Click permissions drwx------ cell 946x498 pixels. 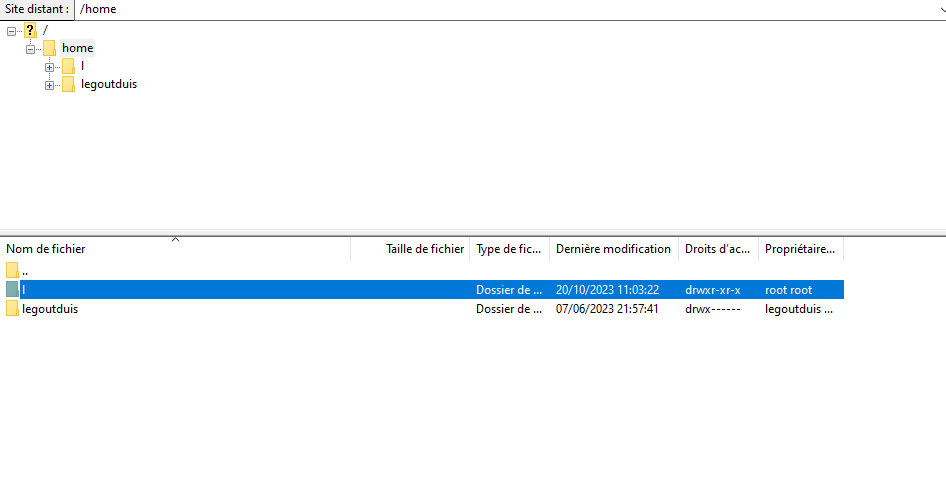click(713, 309)
